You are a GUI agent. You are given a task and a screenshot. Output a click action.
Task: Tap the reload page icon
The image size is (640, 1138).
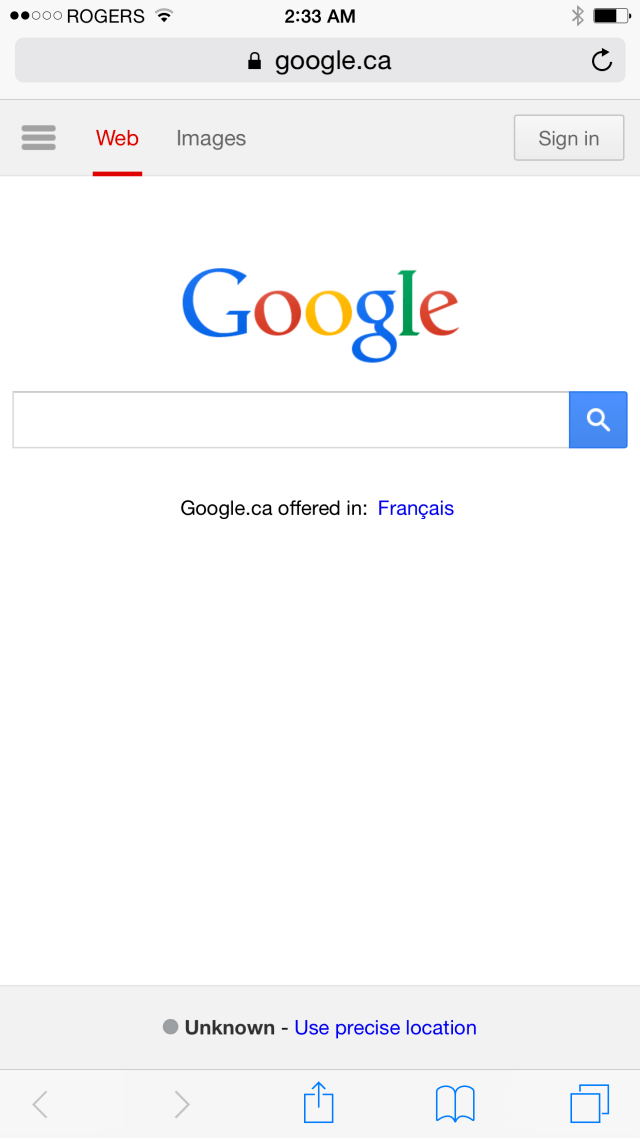[x=602, y=61]
